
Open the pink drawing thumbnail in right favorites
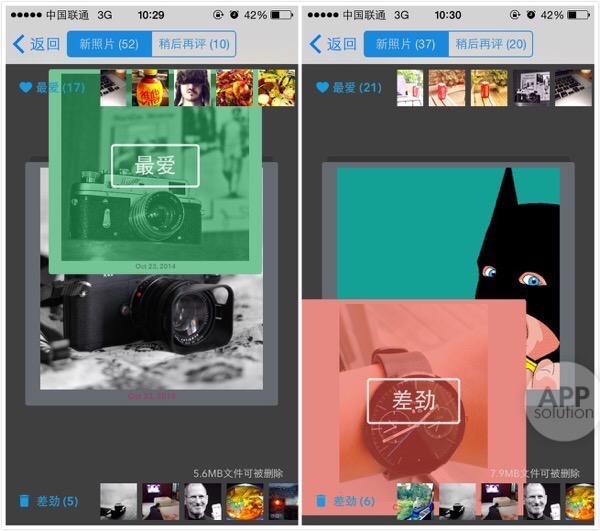[410, 88]
